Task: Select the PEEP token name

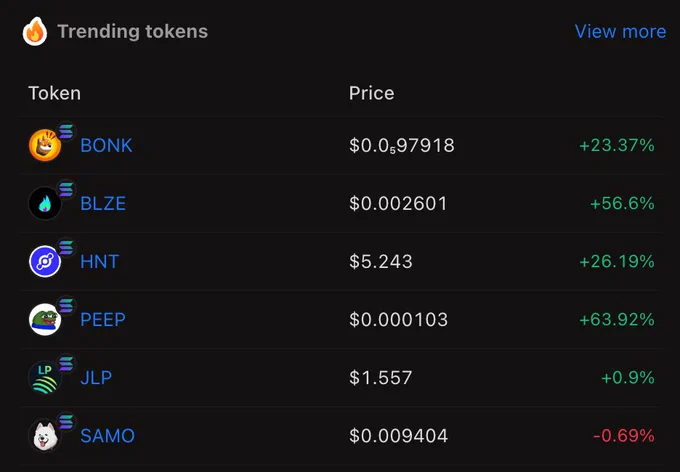Action: [x=103, y=320]
